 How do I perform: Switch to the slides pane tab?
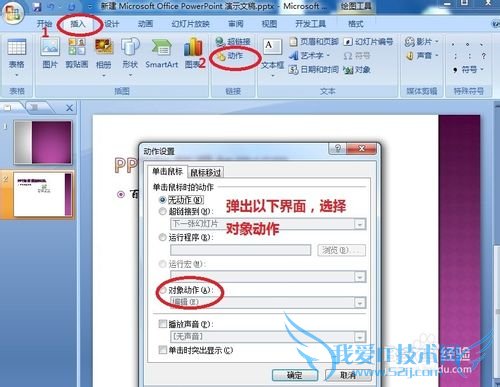click(9, 107)
